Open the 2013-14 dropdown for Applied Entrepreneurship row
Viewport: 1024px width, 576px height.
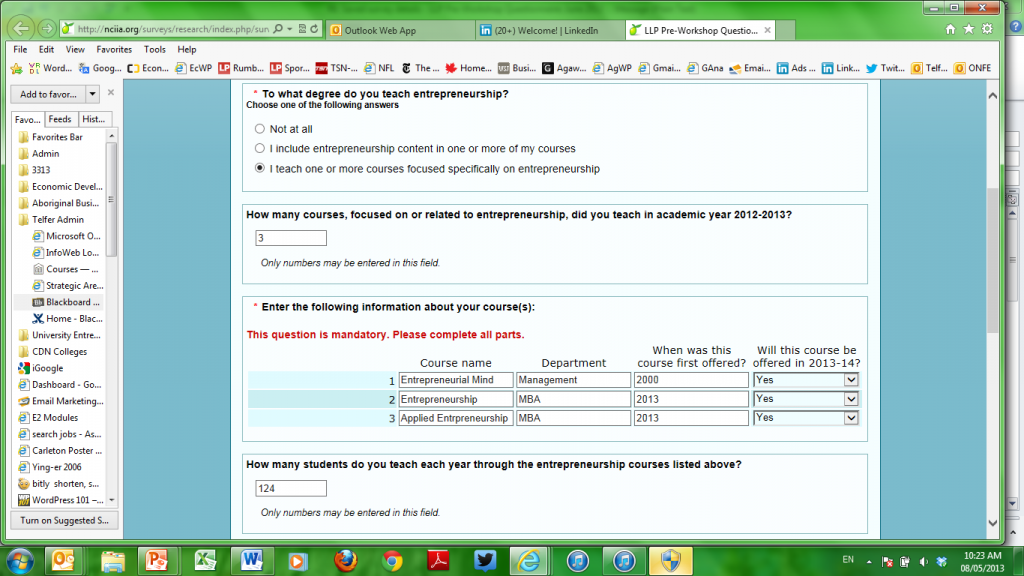(851, 418)
